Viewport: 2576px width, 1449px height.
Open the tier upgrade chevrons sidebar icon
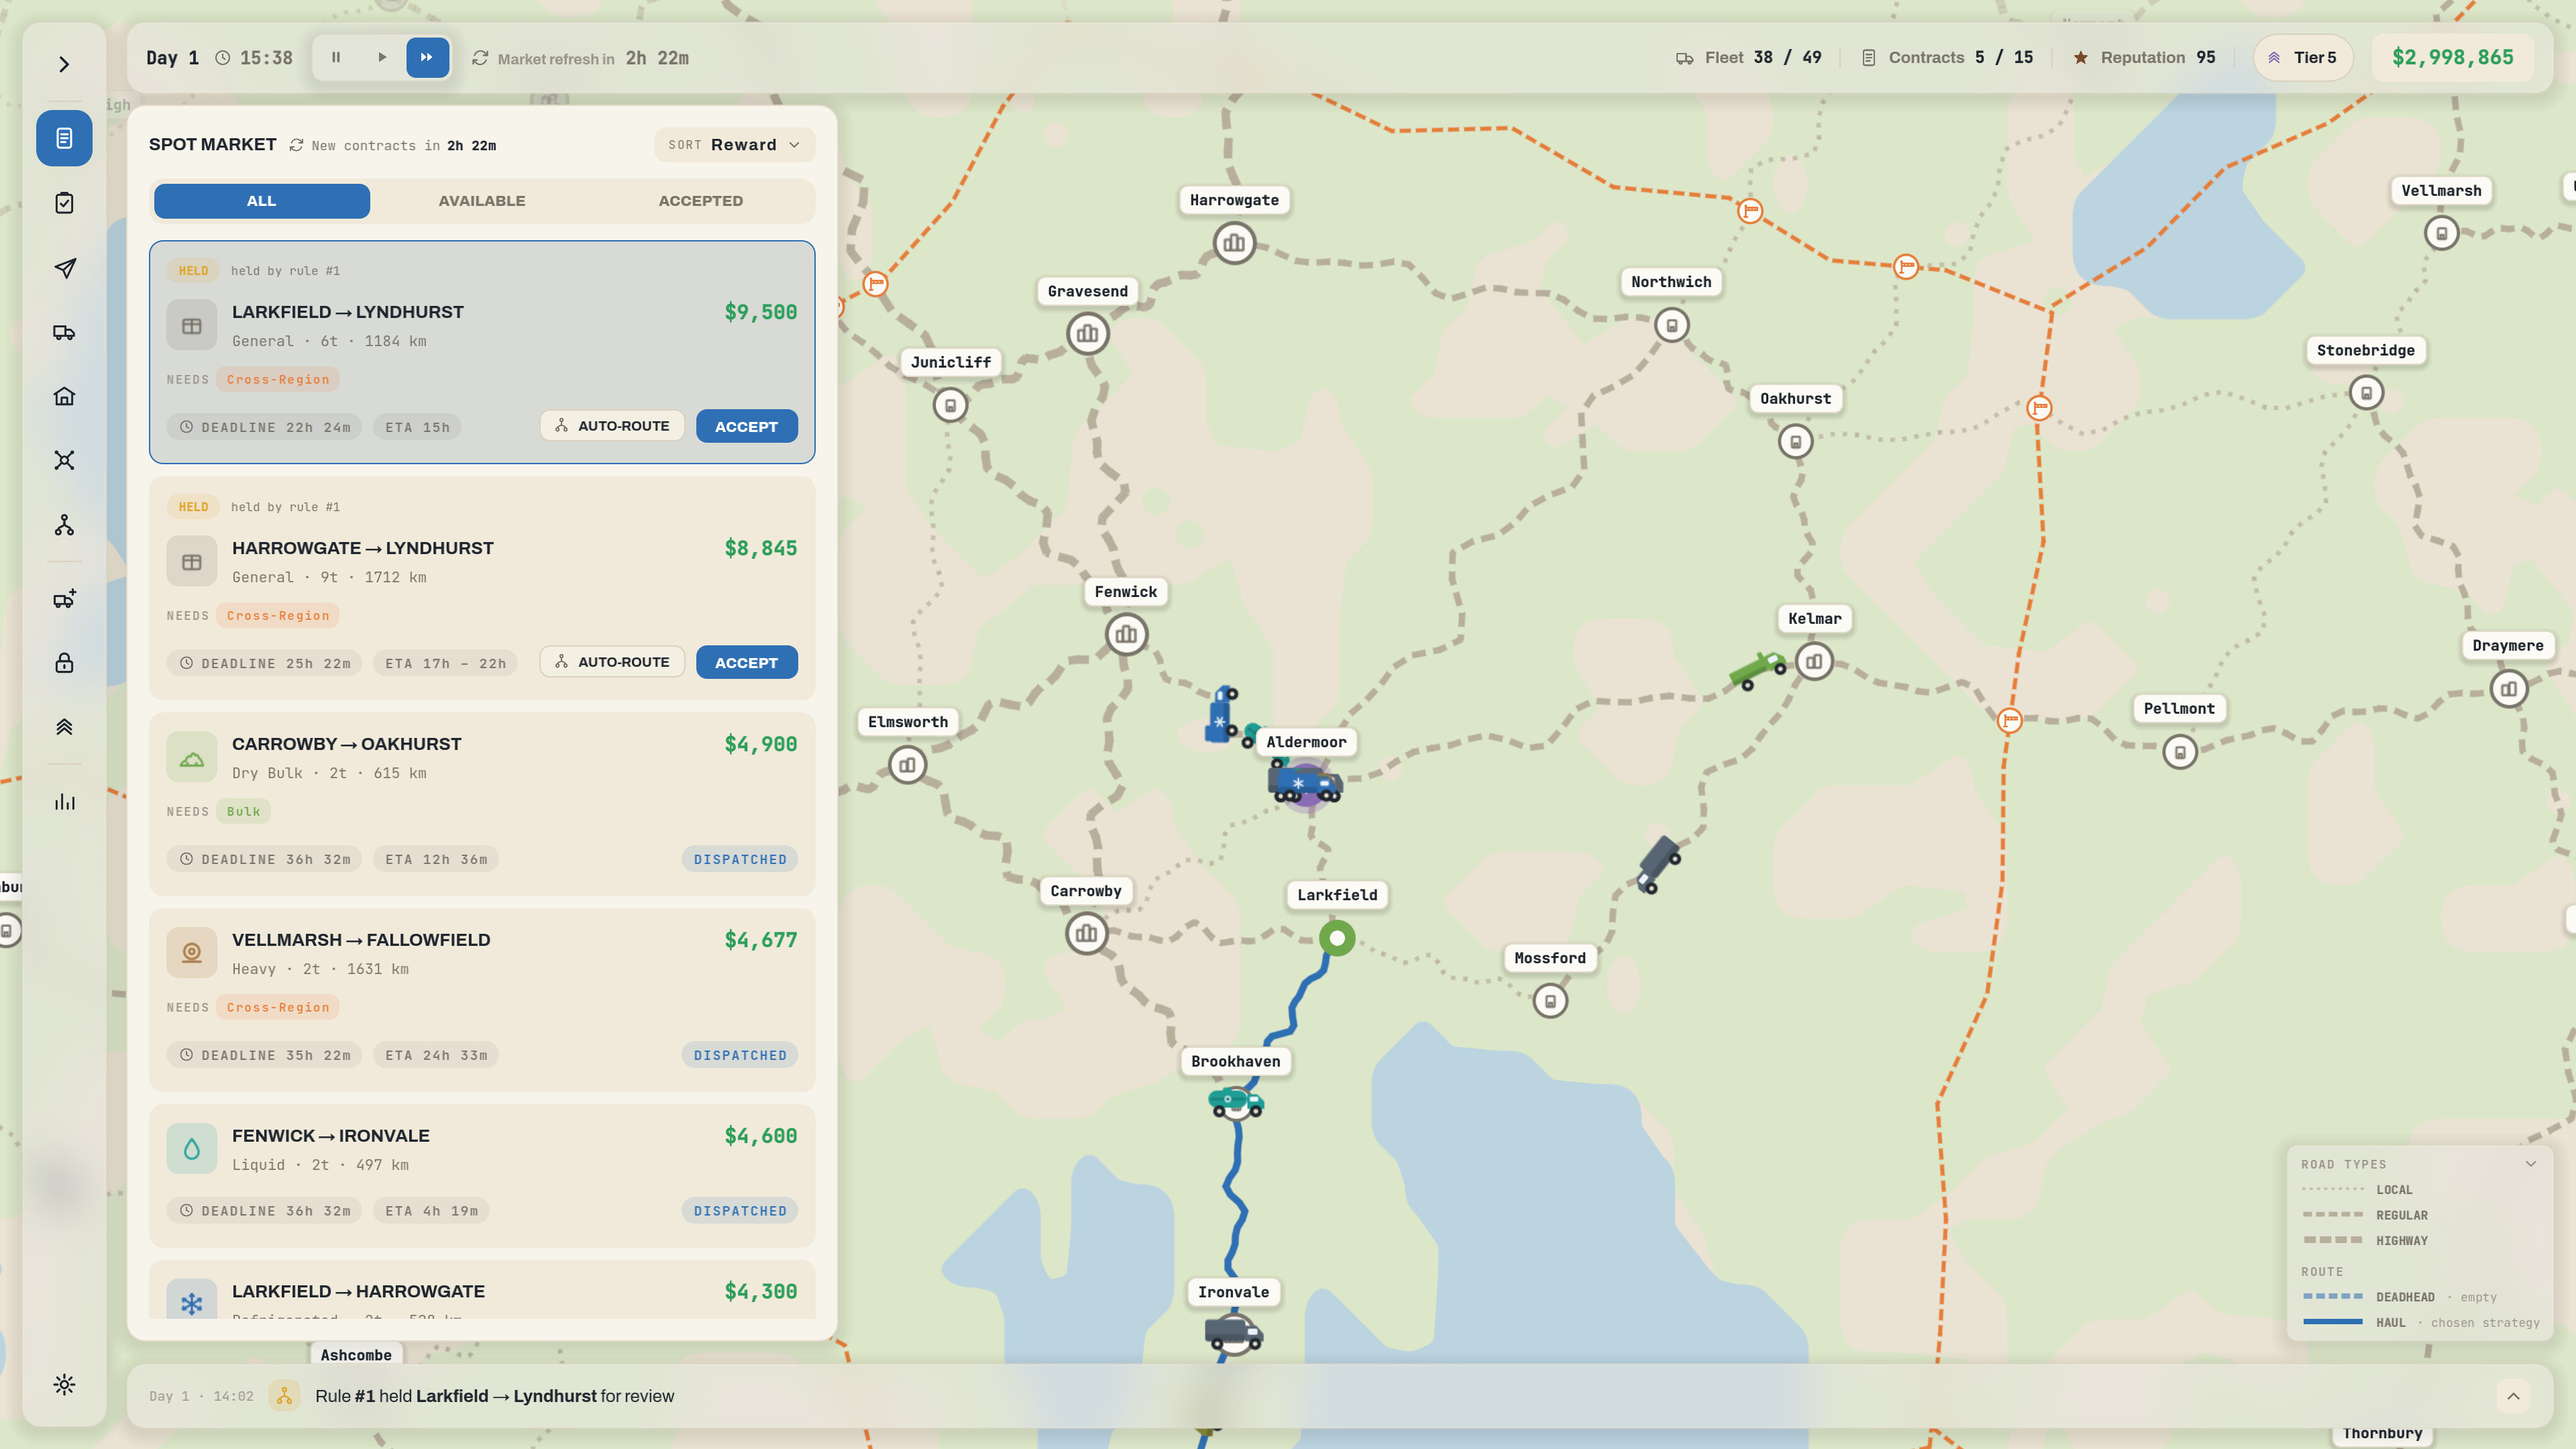(64, 727)
